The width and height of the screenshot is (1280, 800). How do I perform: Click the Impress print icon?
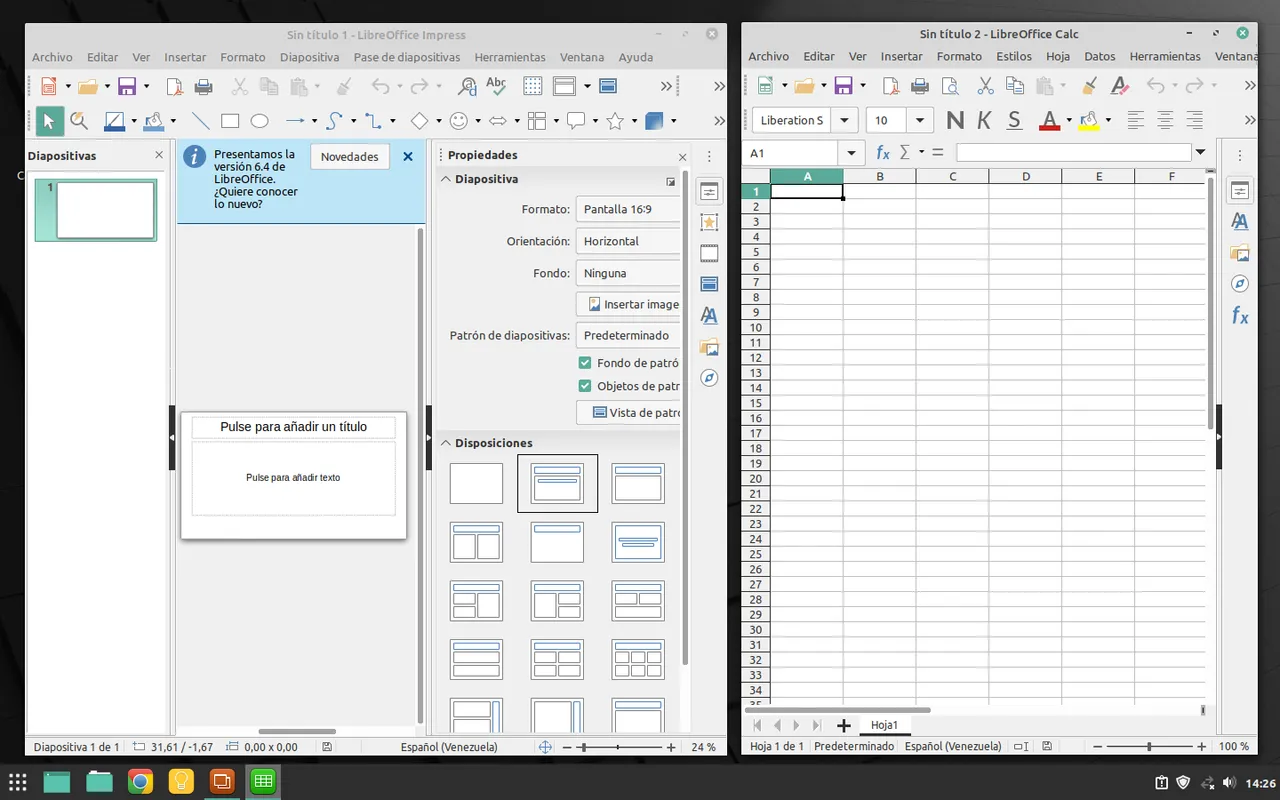pyautogui.click(x=203, y=86)
